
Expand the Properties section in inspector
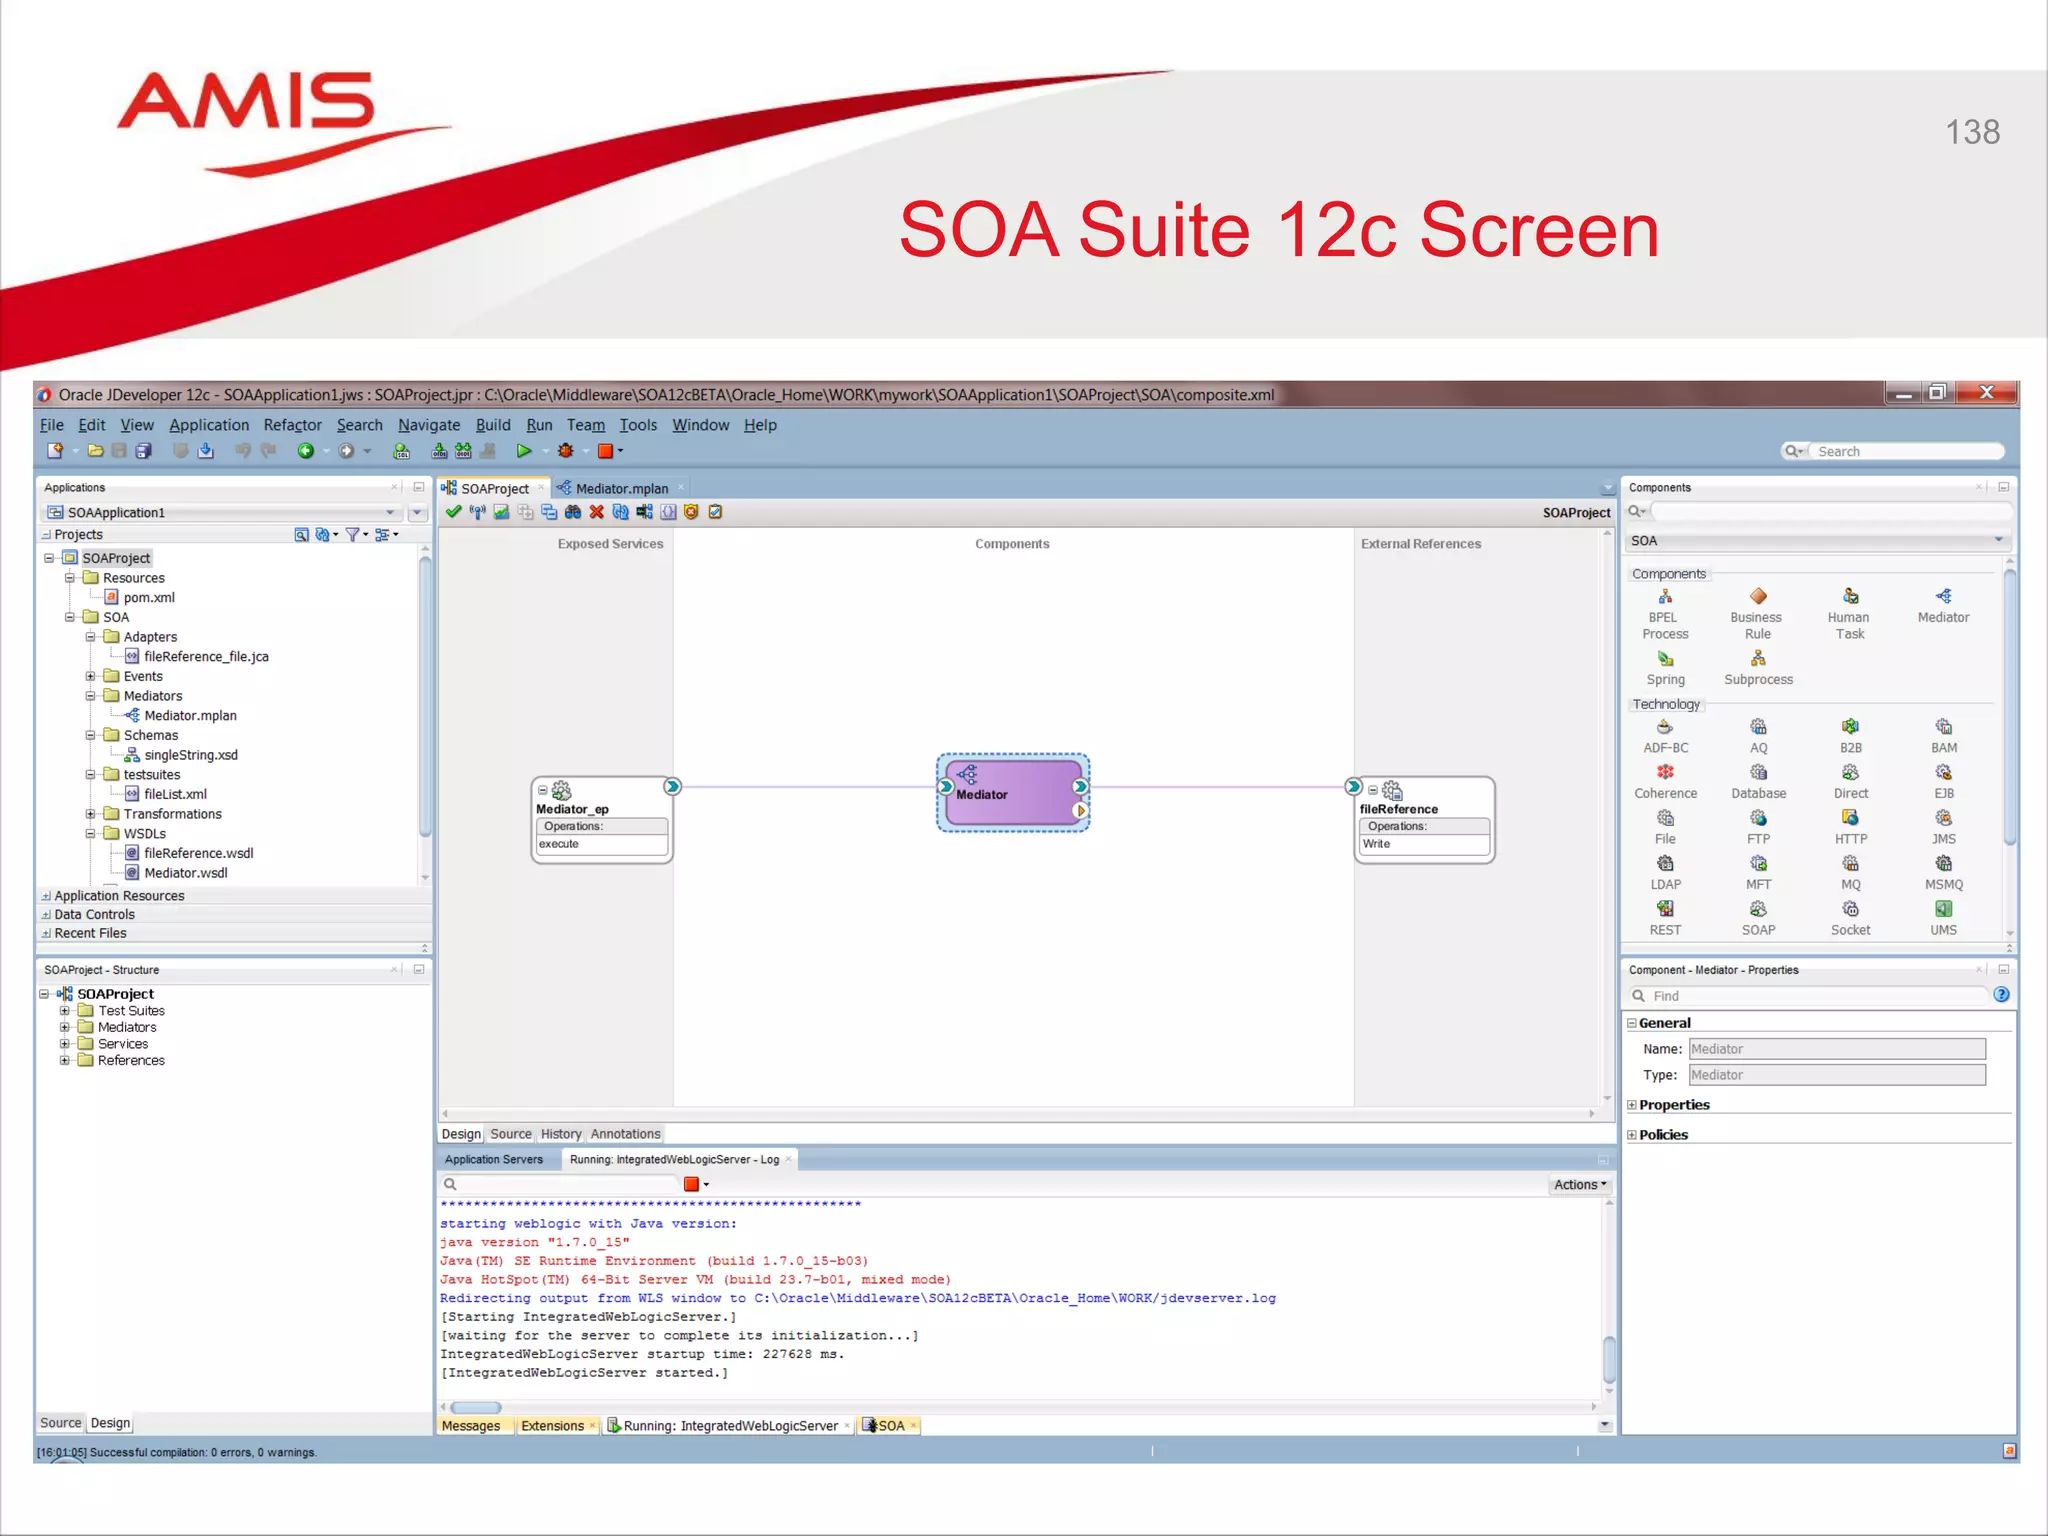tap(1632, 1105)
